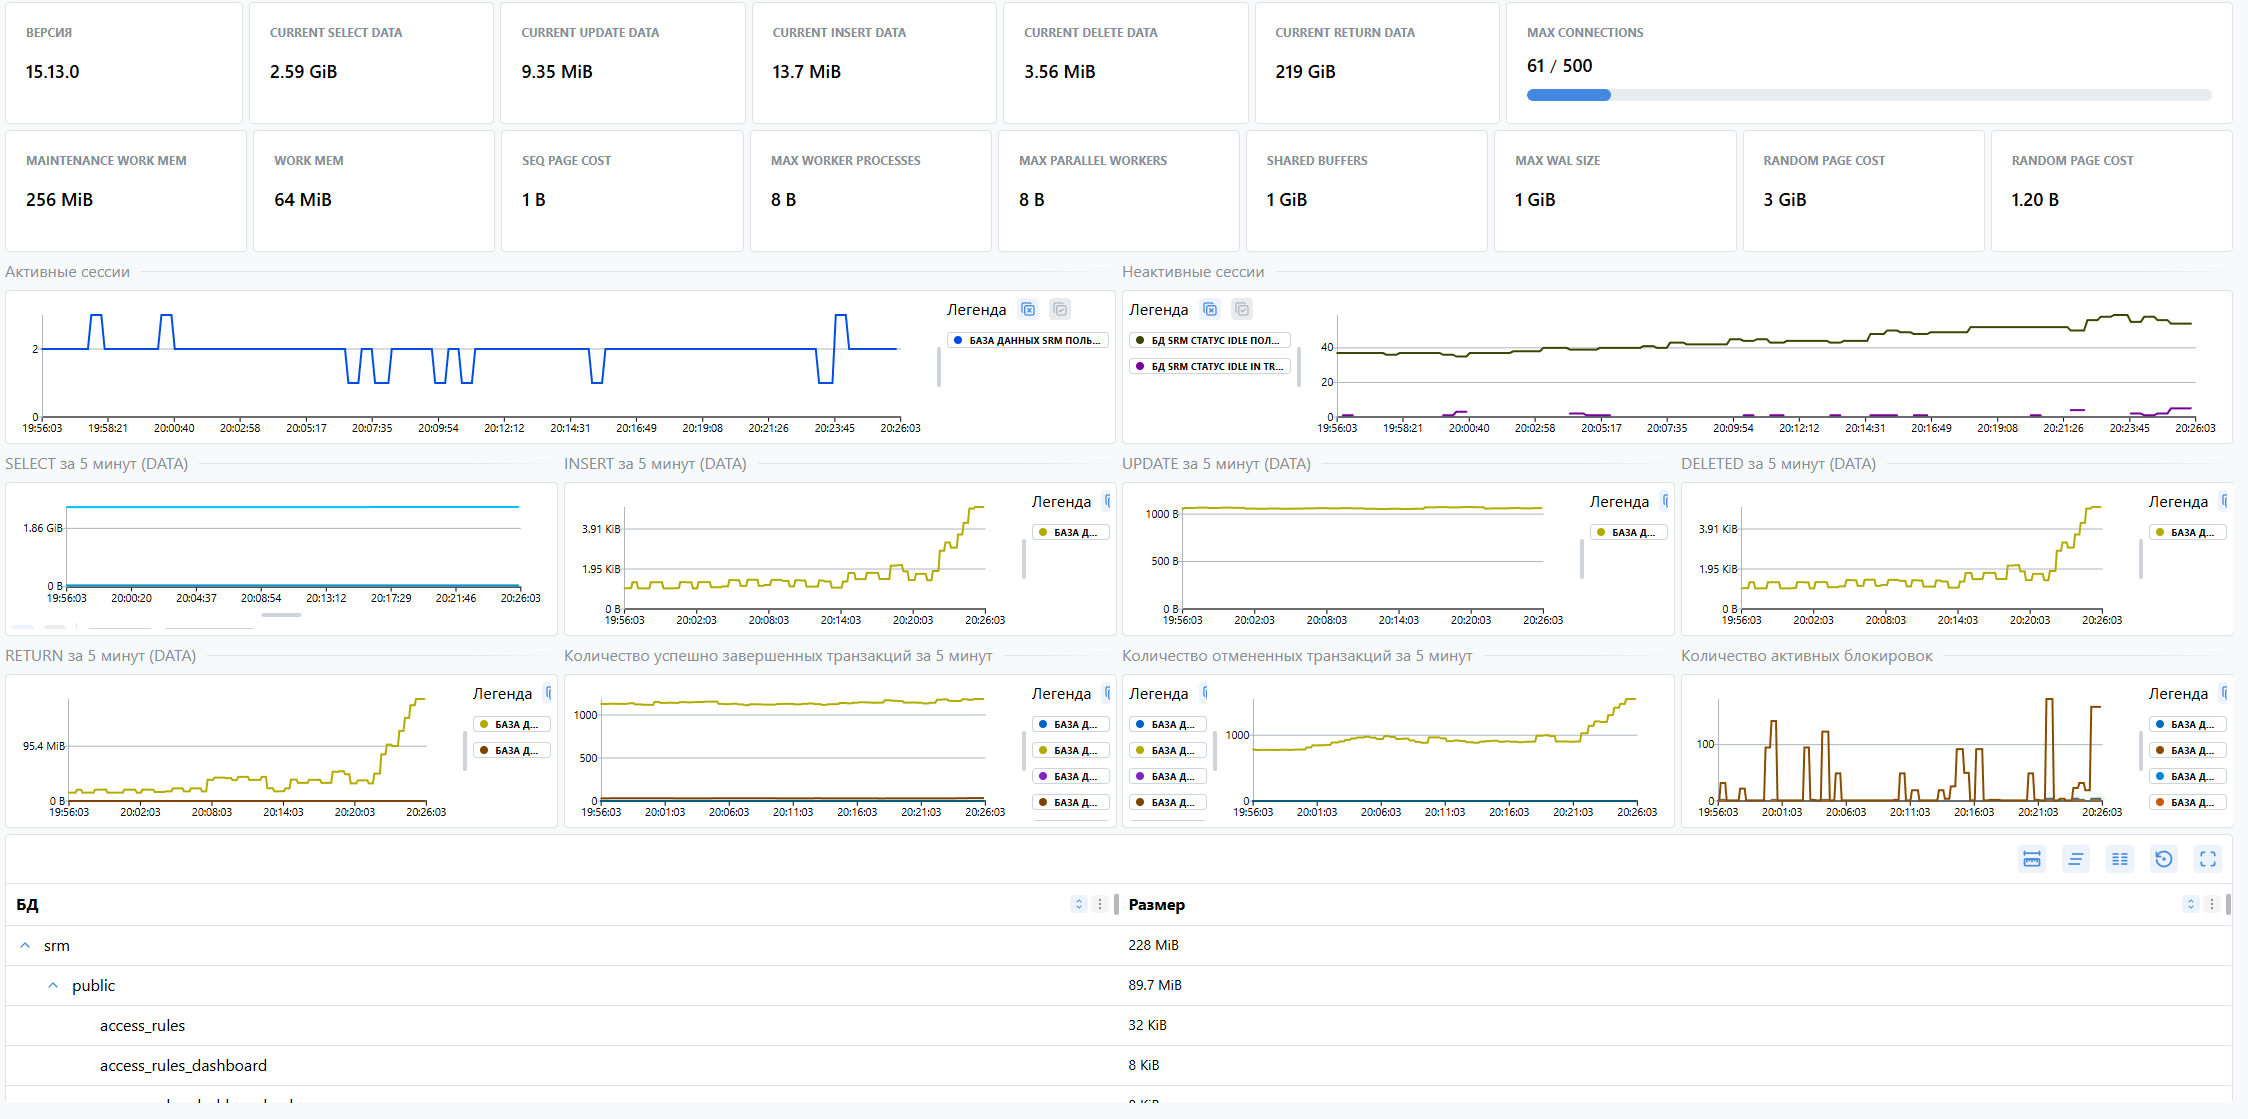This screenshot has height=1119, width=2248.
Task: Open table in fullscreen mode
Action: pos(2207,859)
